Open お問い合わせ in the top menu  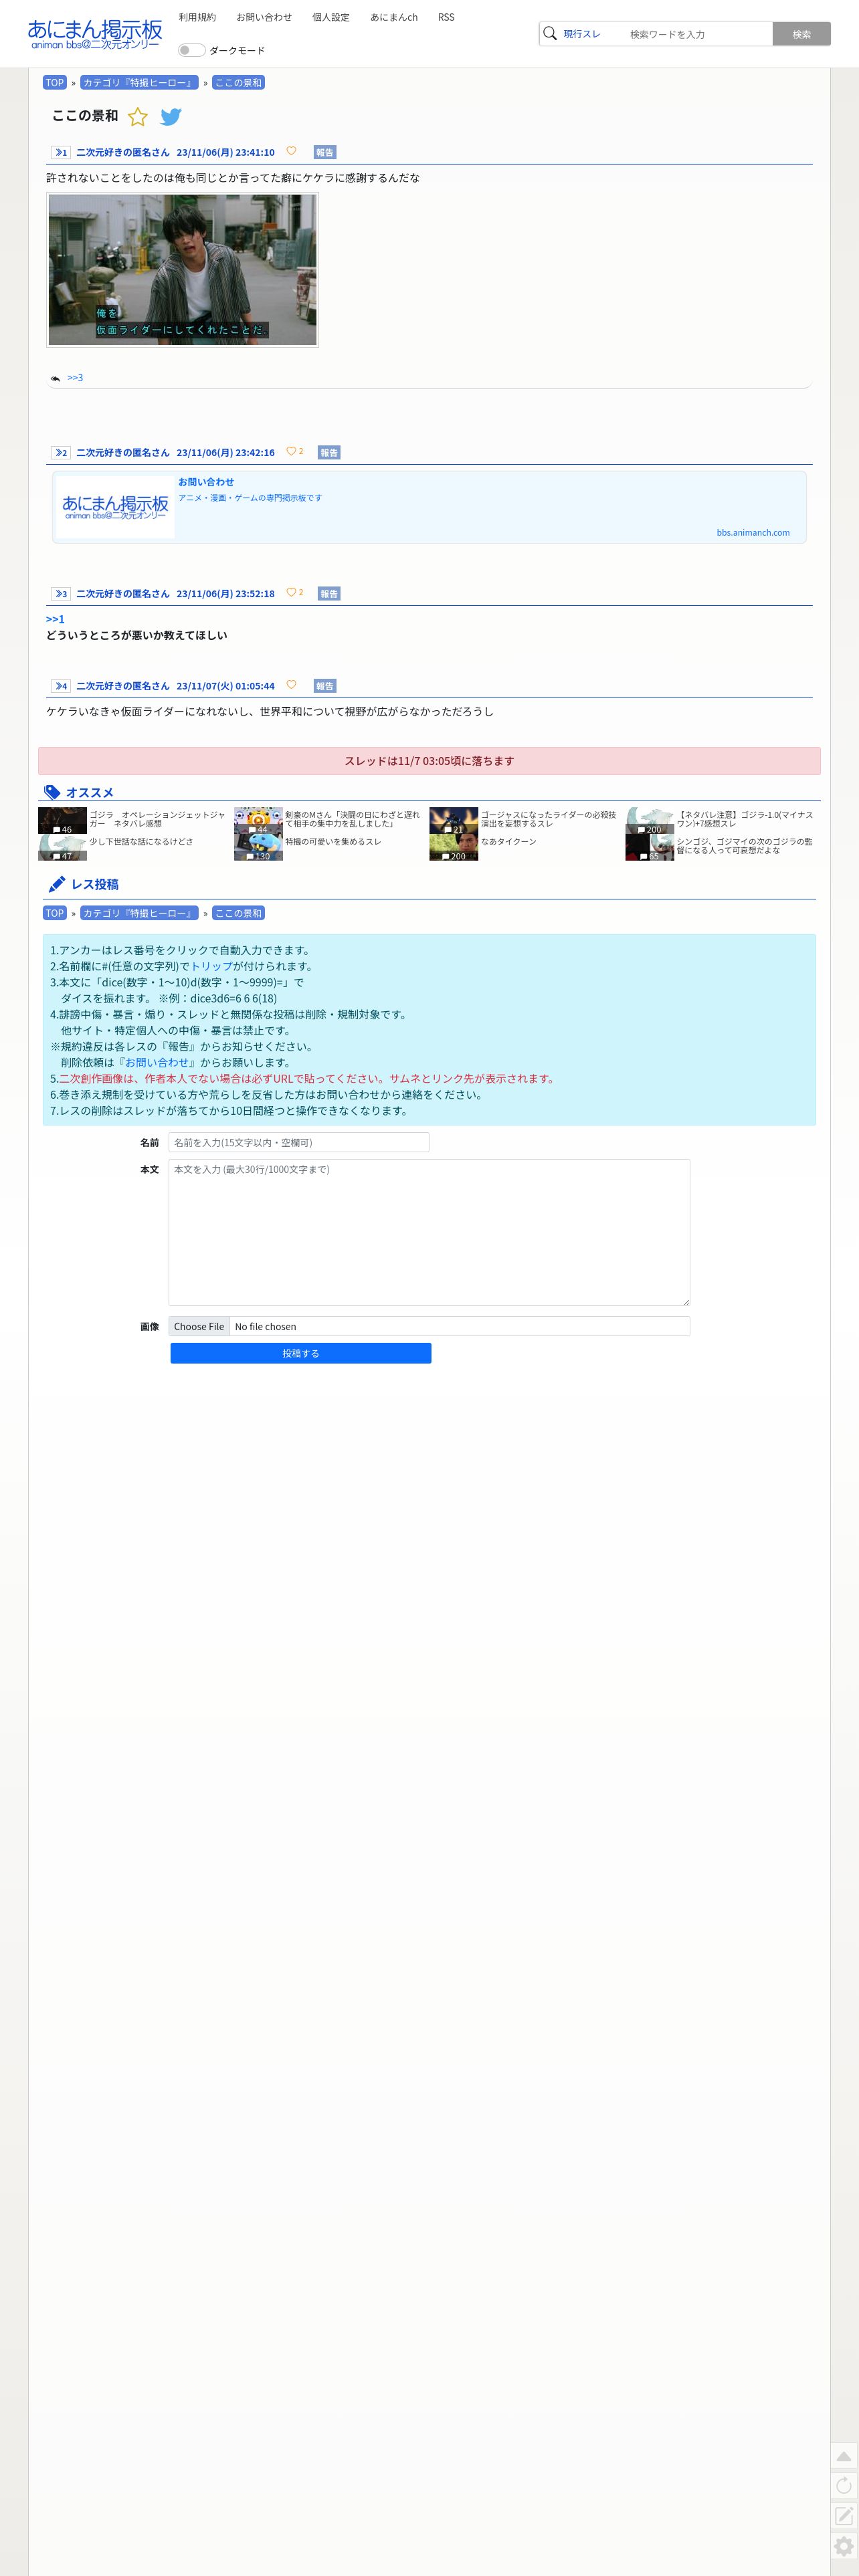(x=264, y=17)
